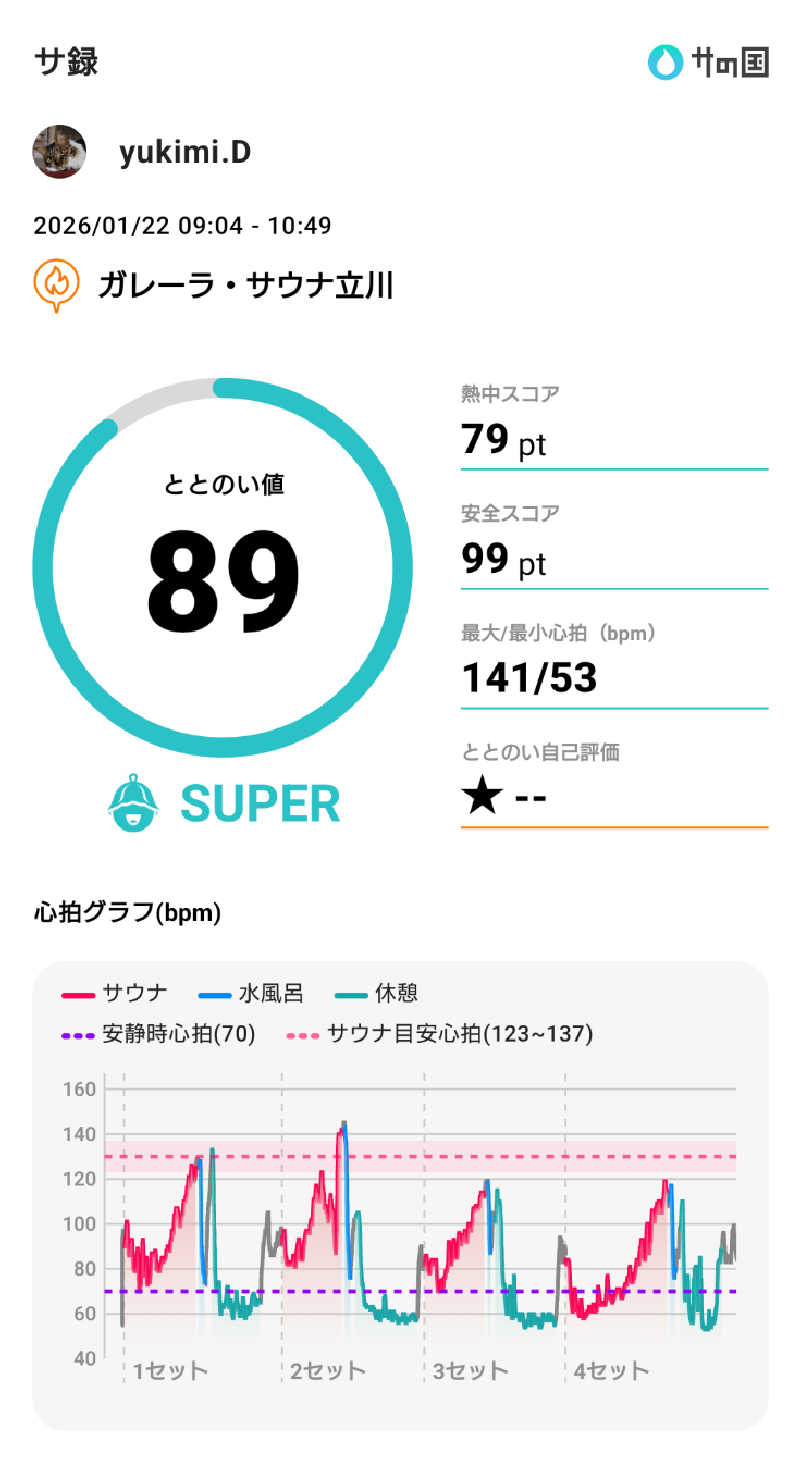Click the yukimi.D username
Viewport: 800px width, 1484px height.
click(184, 152)
